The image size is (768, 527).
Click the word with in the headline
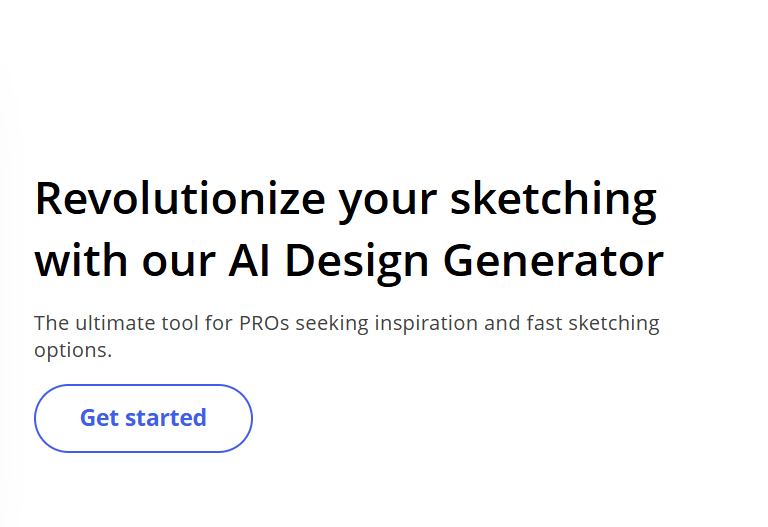coord(75,261)
